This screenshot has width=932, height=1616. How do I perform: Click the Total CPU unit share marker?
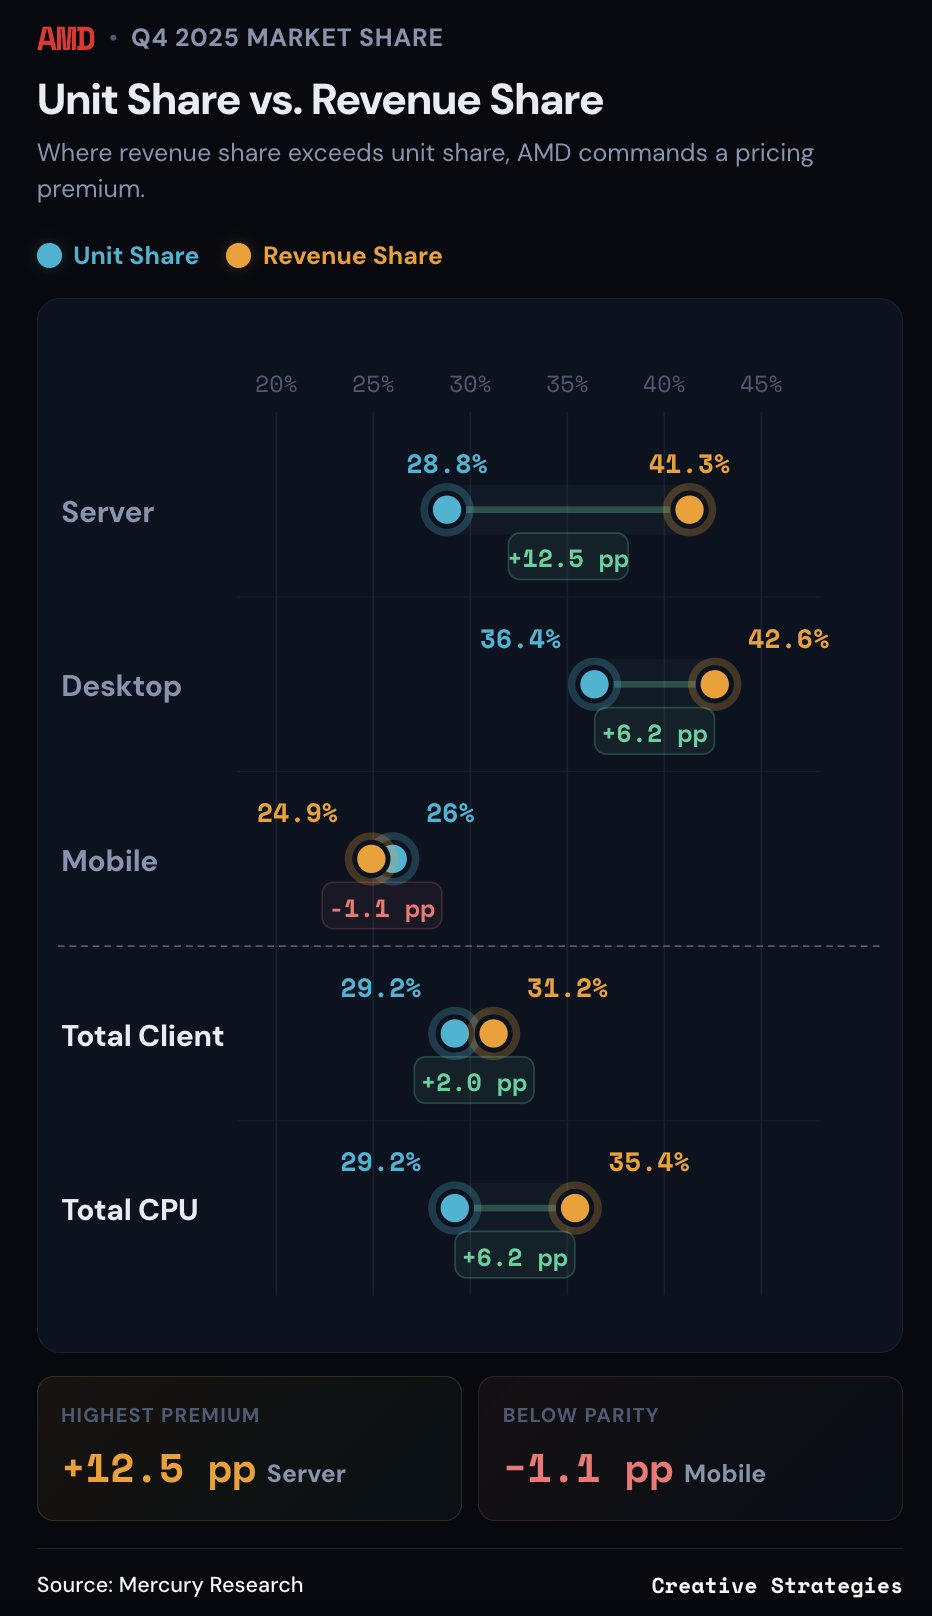click(x=454, y=1208)
